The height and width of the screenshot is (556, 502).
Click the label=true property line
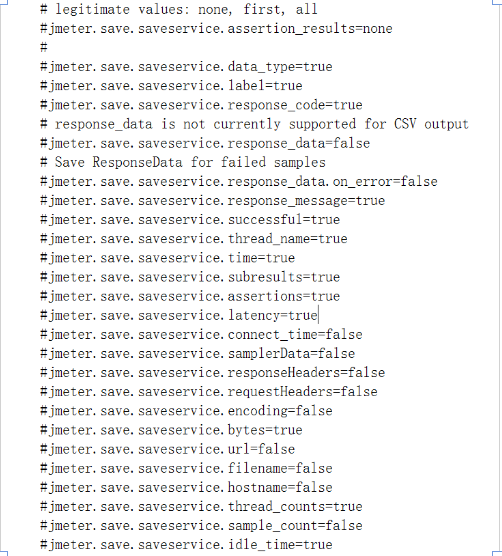(x=171, y=86)
